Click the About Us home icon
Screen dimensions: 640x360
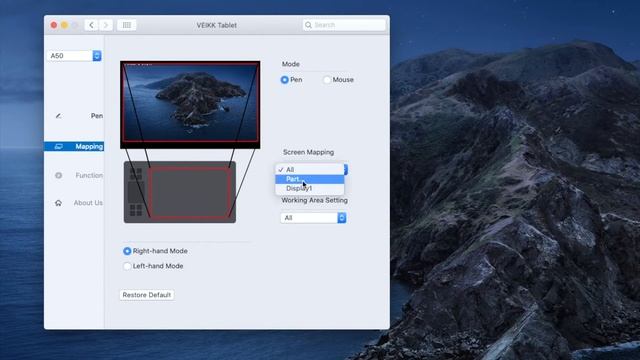tap(58, 203)
